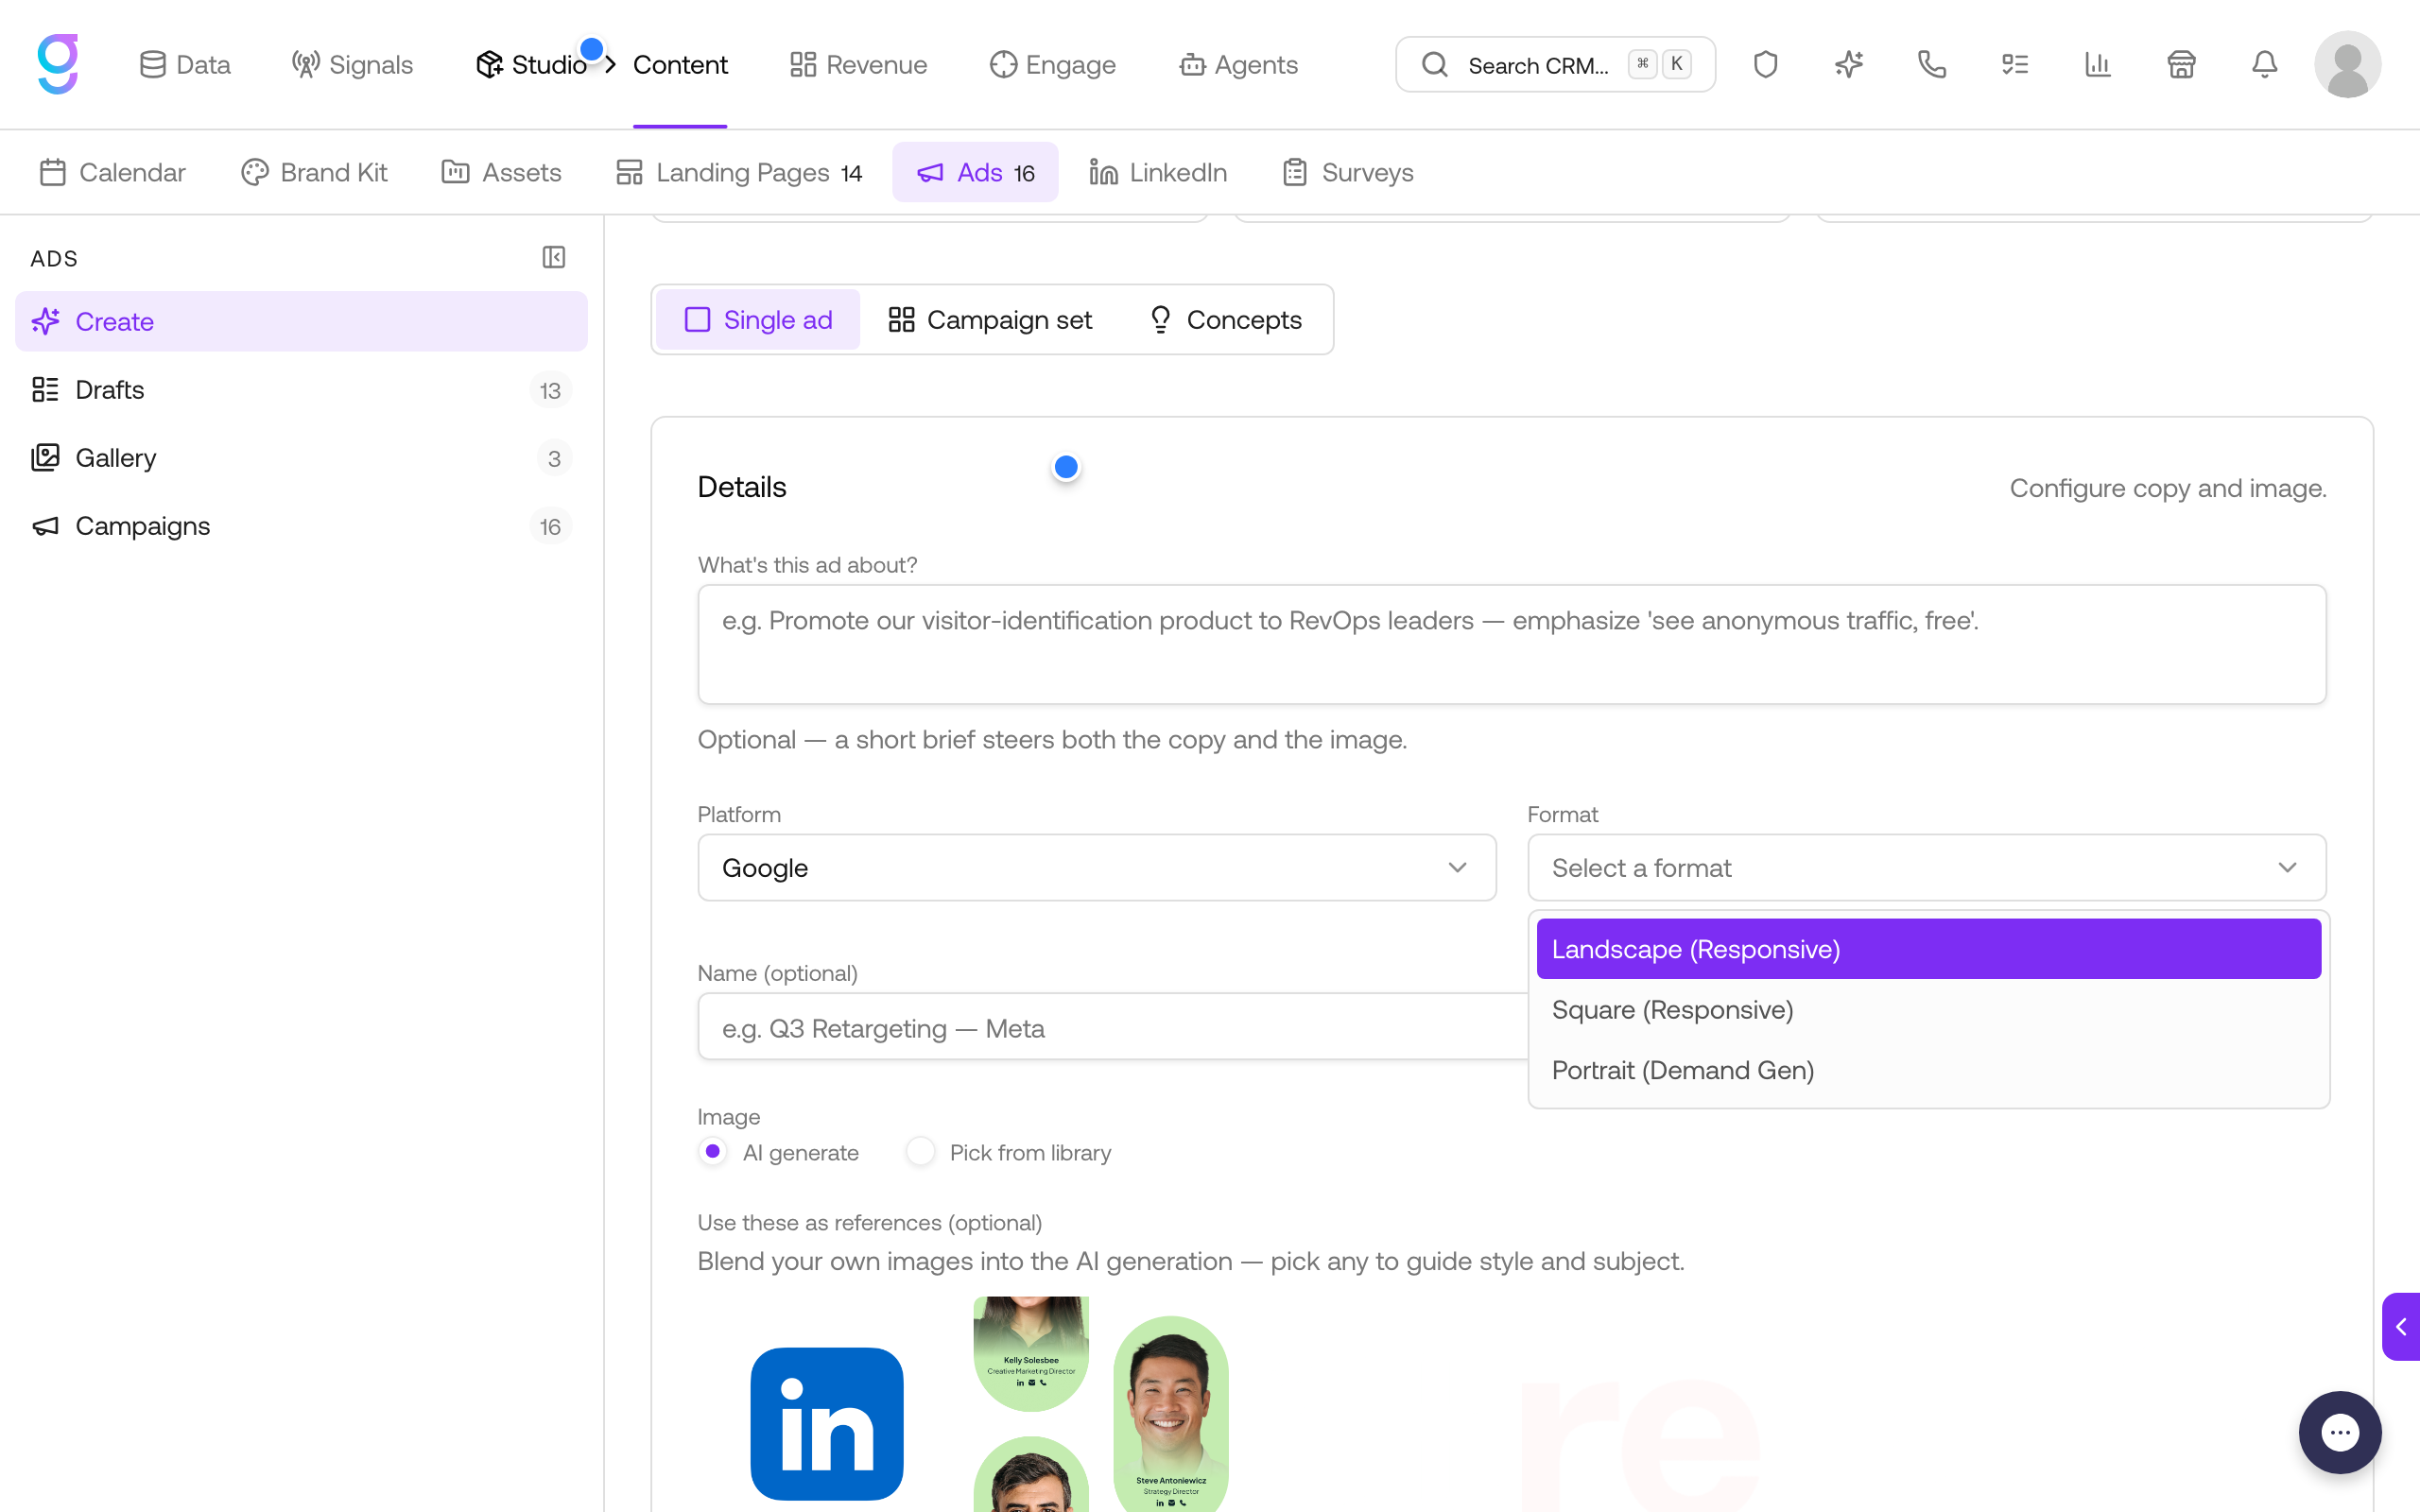Switch to the LinkedIn tab
The image size is (2420, 1512).
1158,172
